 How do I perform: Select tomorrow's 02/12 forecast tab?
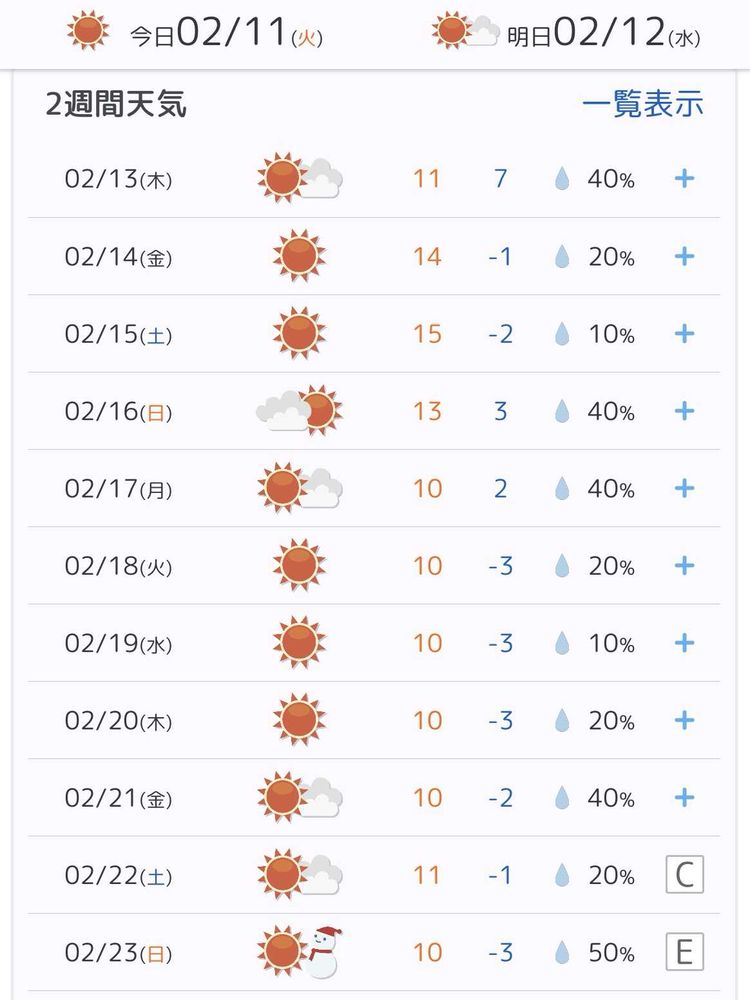click(568, 34)
